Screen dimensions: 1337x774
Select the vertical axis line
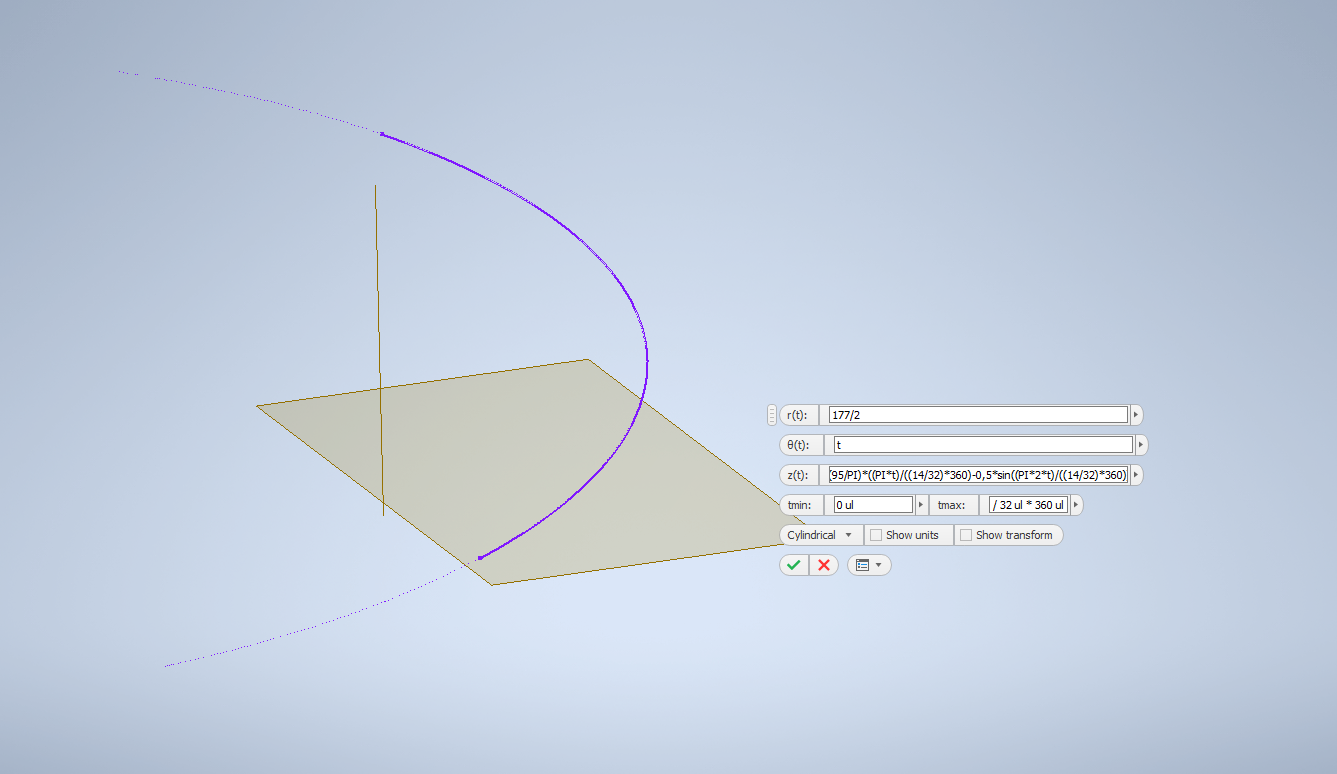[379, 350]
